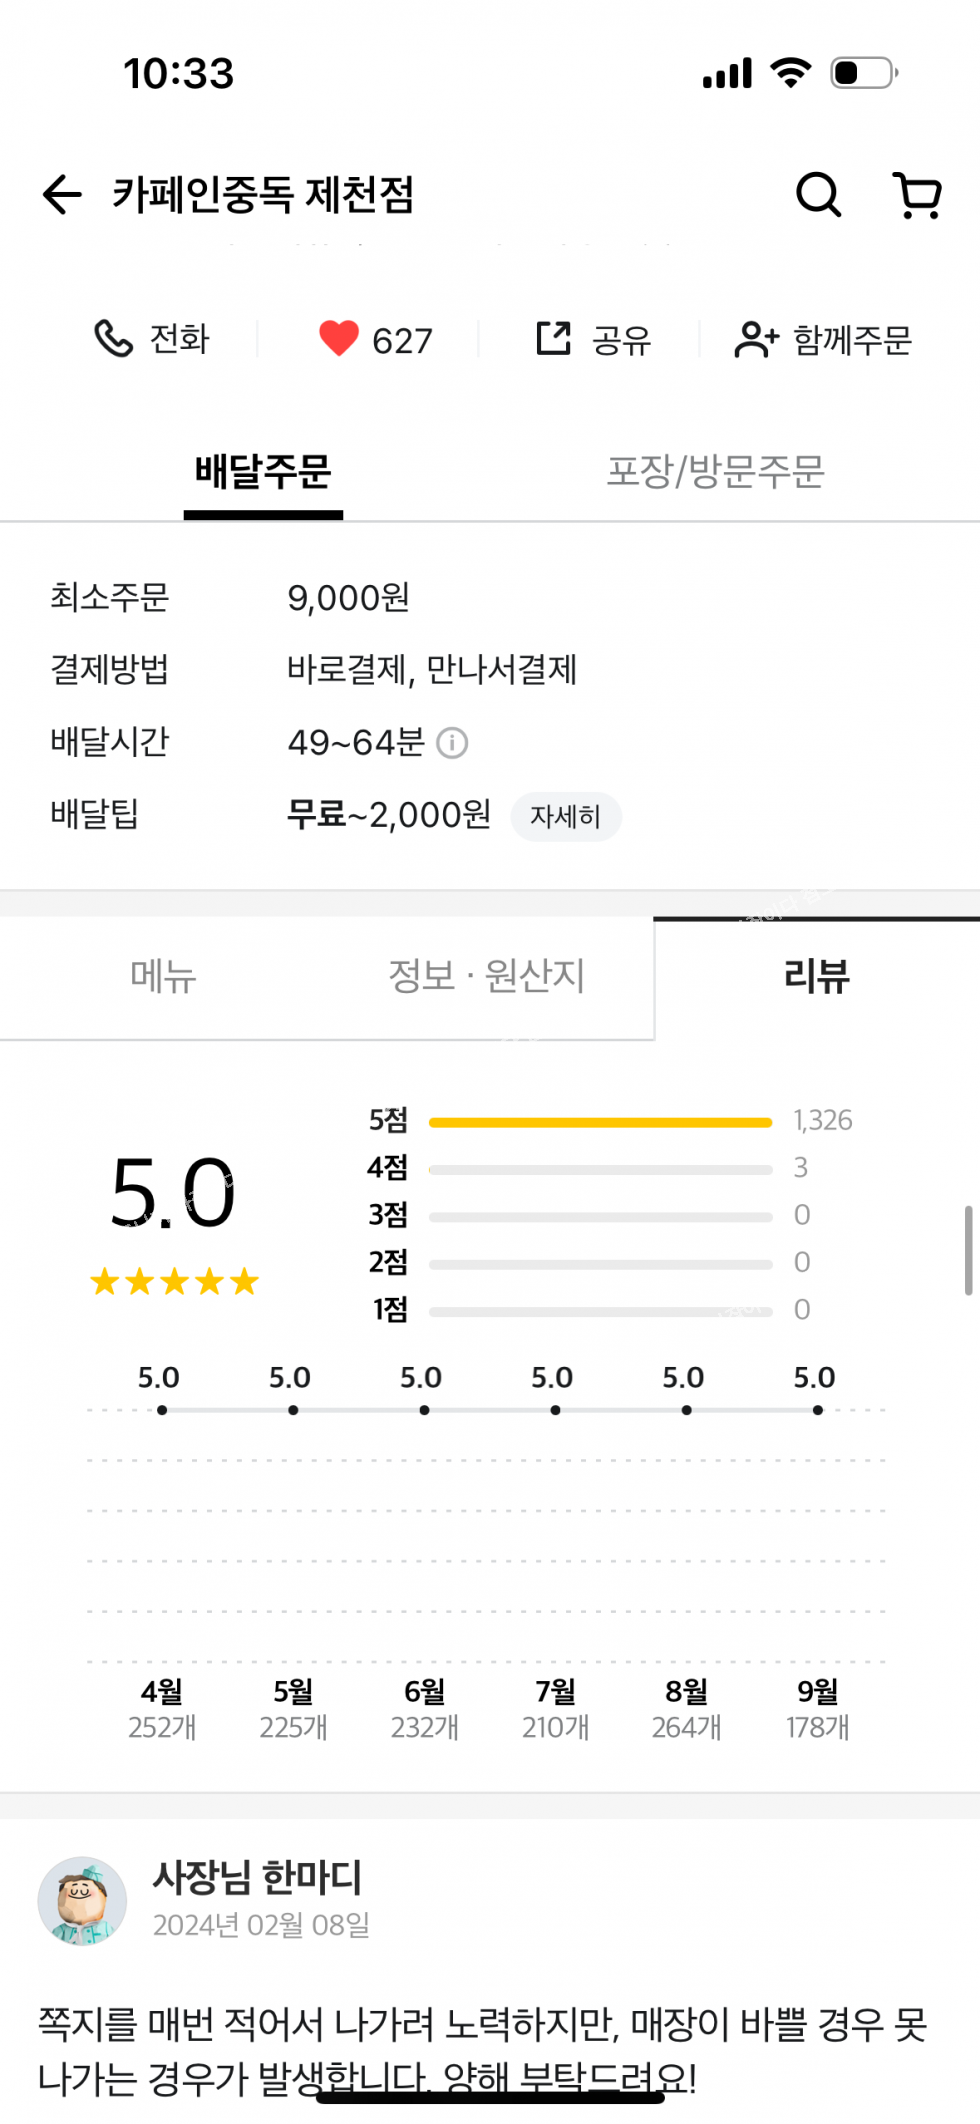
Task: Select the 배달주문 tab
Action: click(263, 472)
